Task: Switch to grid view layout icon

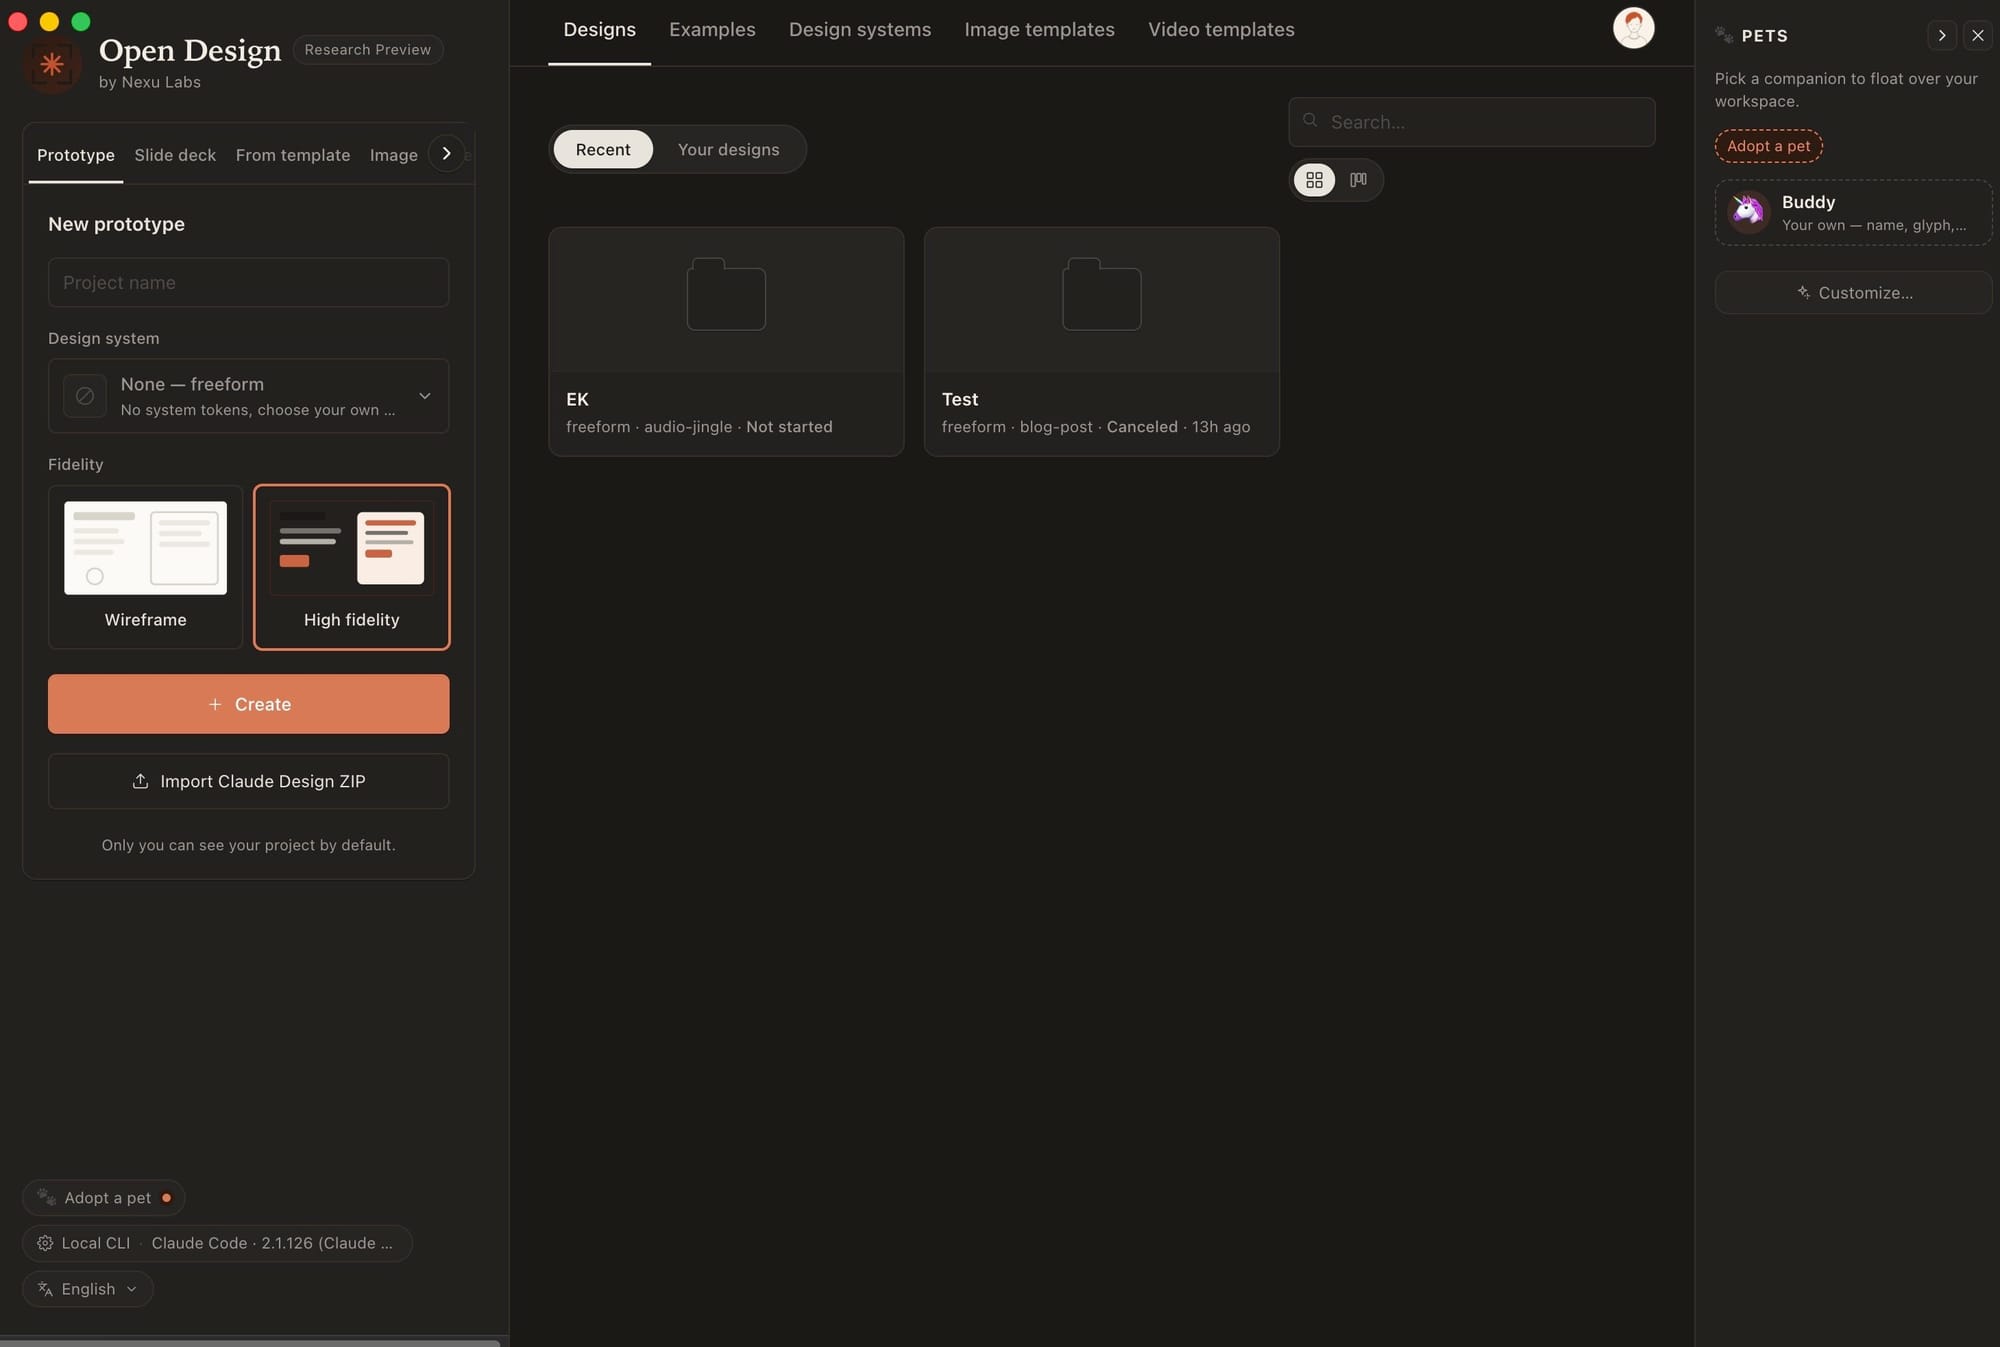Action: point(1314,180)
